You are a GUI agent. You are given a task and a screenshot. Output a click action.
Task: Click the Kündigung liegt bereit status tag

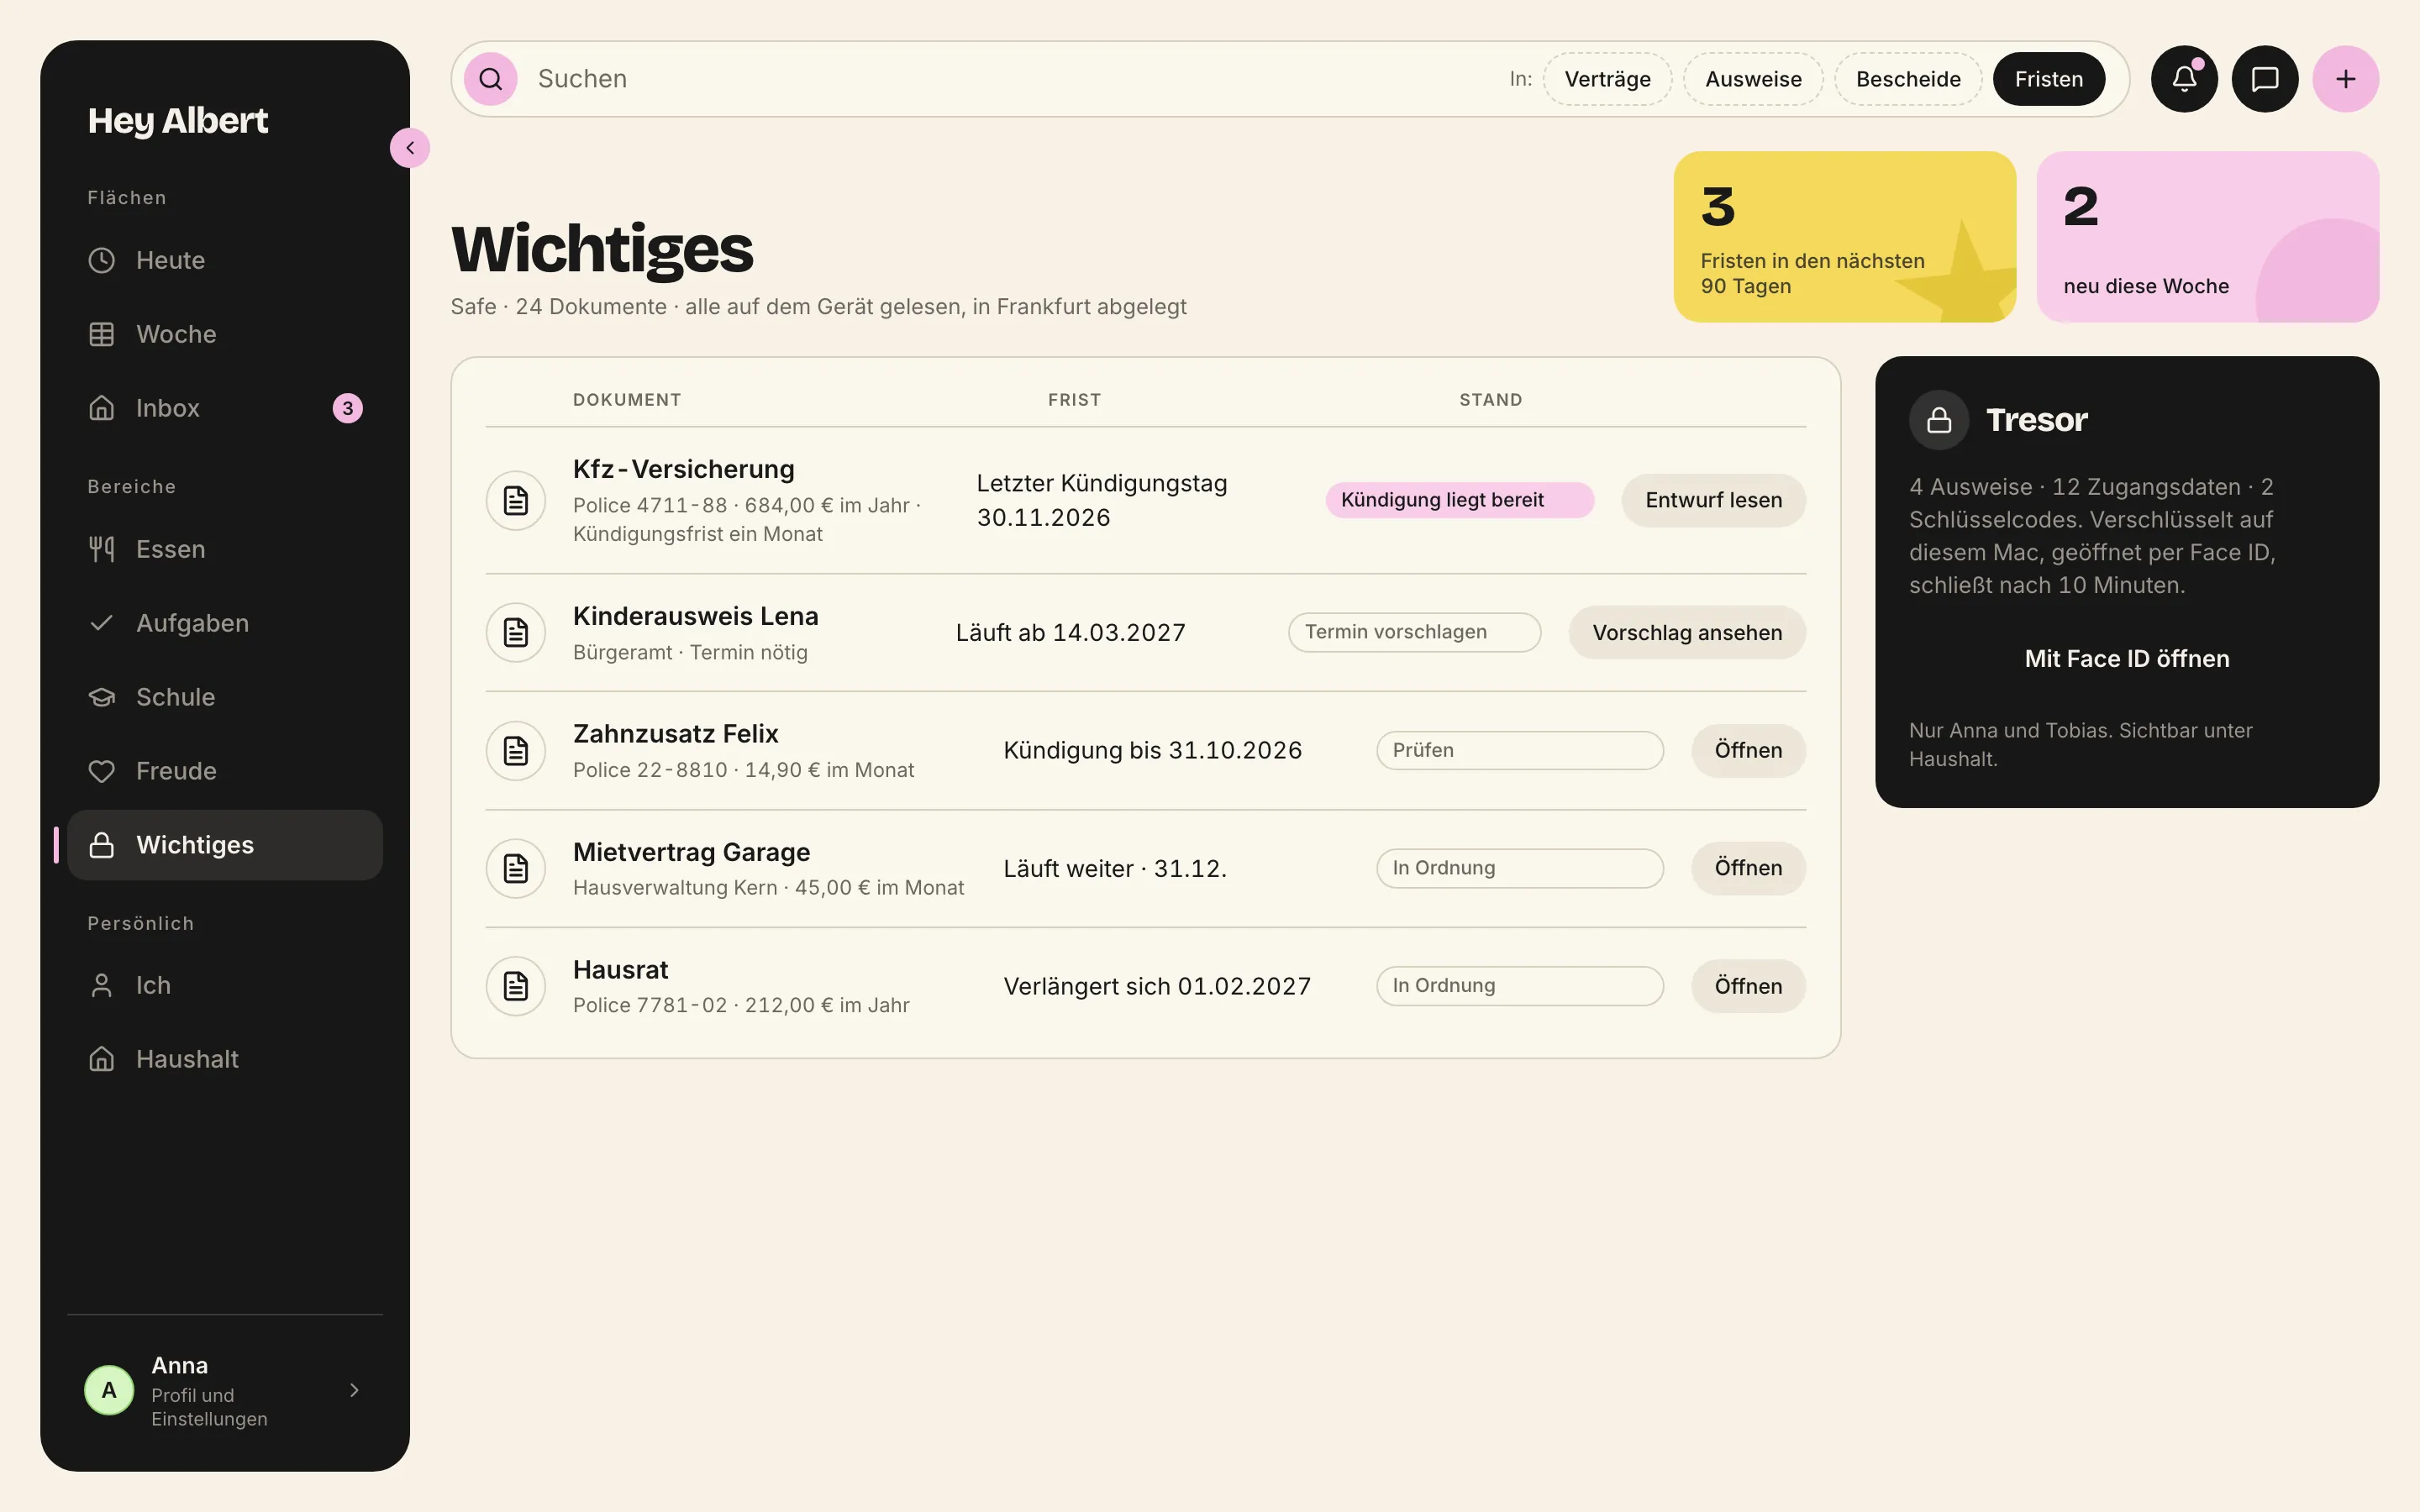click(x=1459, y=500)
